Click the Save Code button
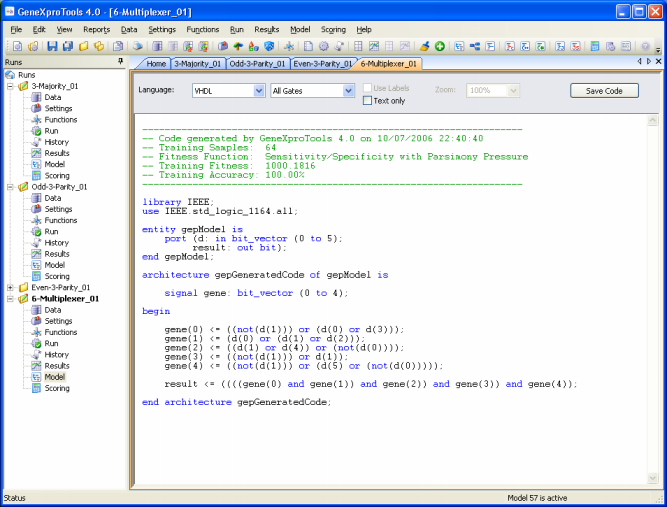Viewport: 667px width, 507px height. pyautogui.click(x=604, y=91)
